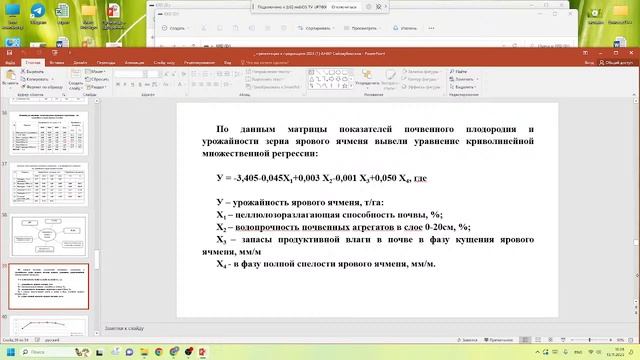Select slide 37 thumbnail with table
Image resolution: width=640 pixels, height=360 pixels.
pyautogui.click(x=49, y=184)
